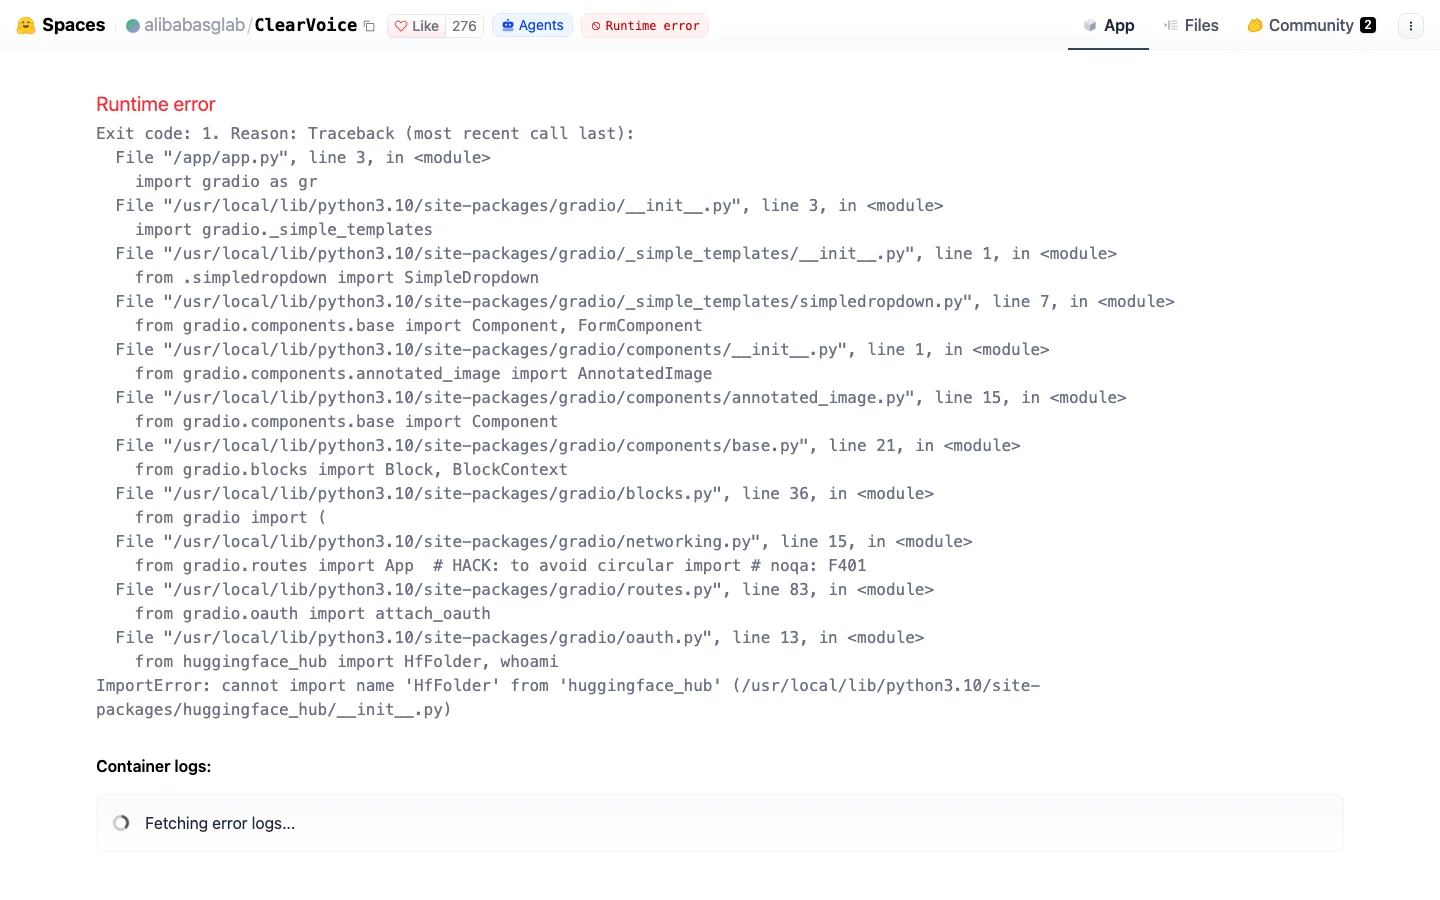Click the red Runtime error heading

click(156, 105)
